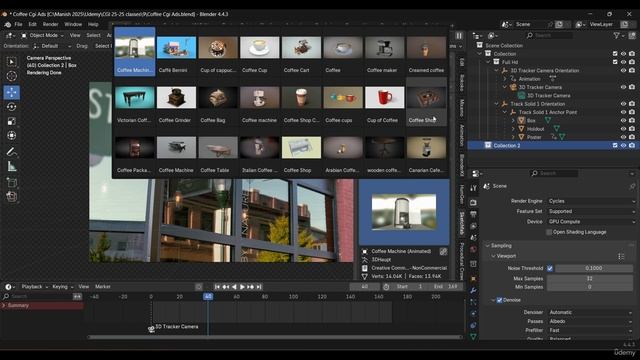Select the Measure tool
Viewport: 640px width, 360px height.
pos(12,166)
